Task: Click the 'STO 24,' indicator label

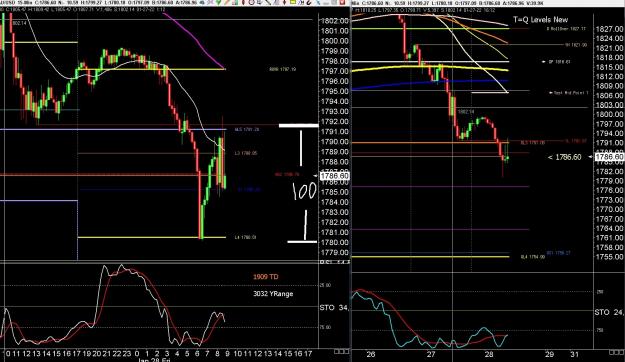Action: pyautogui.click(x=609, y=312)
